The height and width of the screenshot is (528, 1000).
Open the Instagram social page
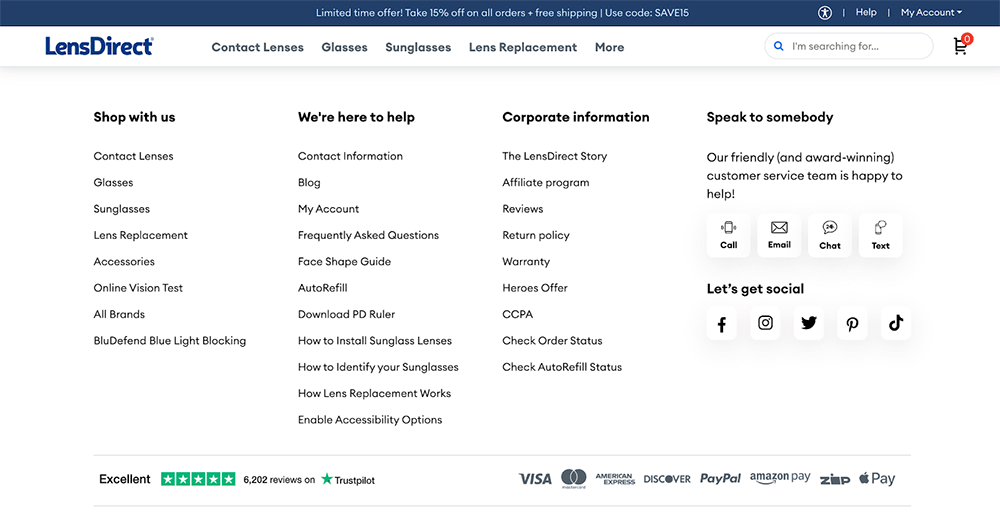pos(765,323)
